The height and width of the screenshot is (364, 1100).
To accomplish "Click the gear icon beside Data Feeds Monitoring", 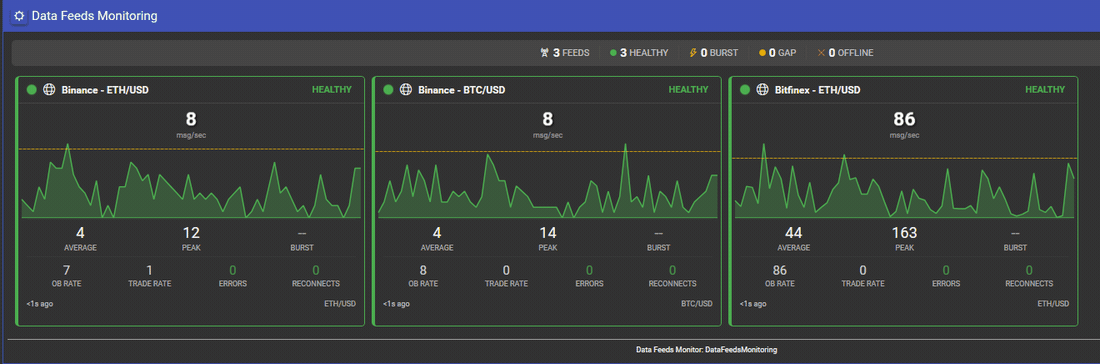I will [20, 15].
